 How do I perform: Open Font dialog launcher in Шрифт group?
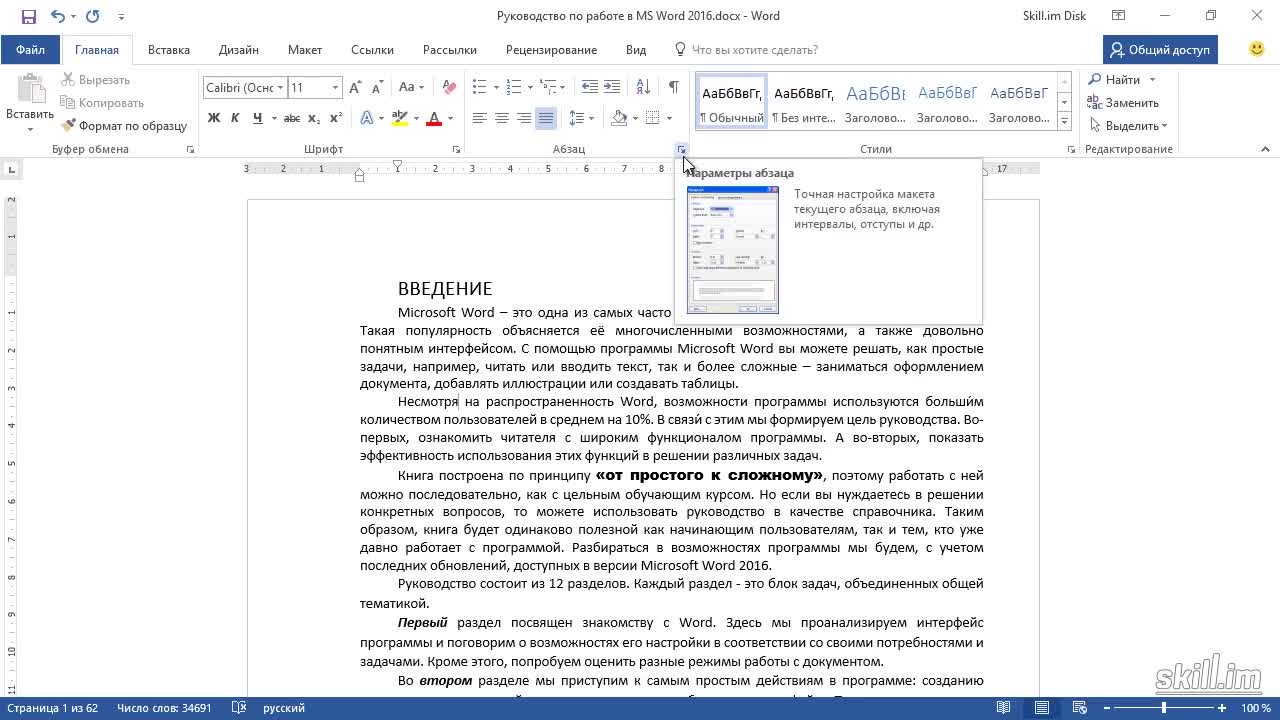pyautogui.click(x=457, y=150)
